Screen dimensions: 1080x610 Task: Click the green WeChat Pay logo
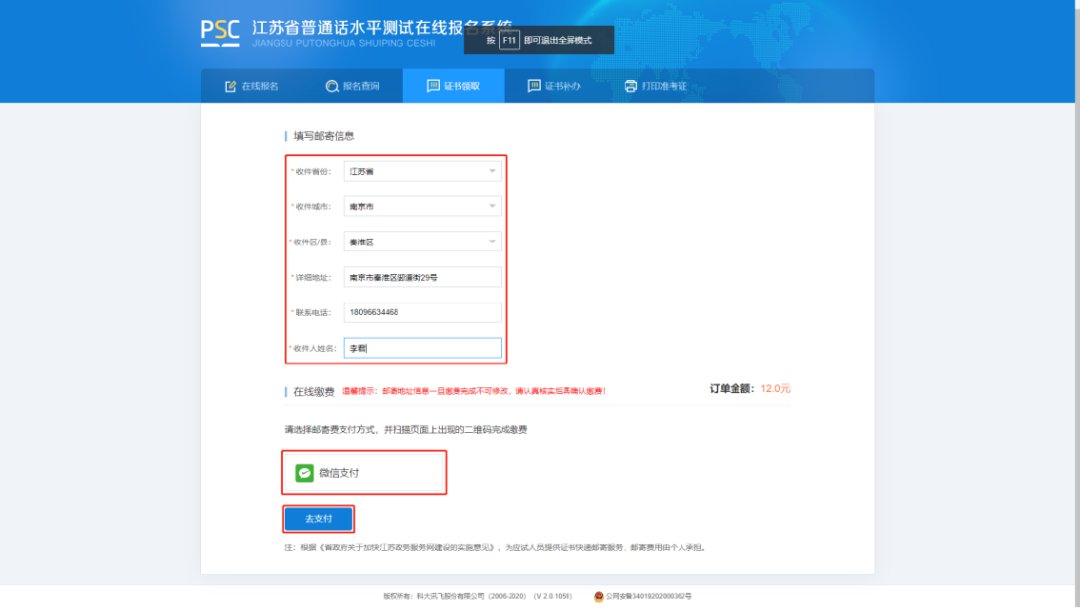[304, 473]
